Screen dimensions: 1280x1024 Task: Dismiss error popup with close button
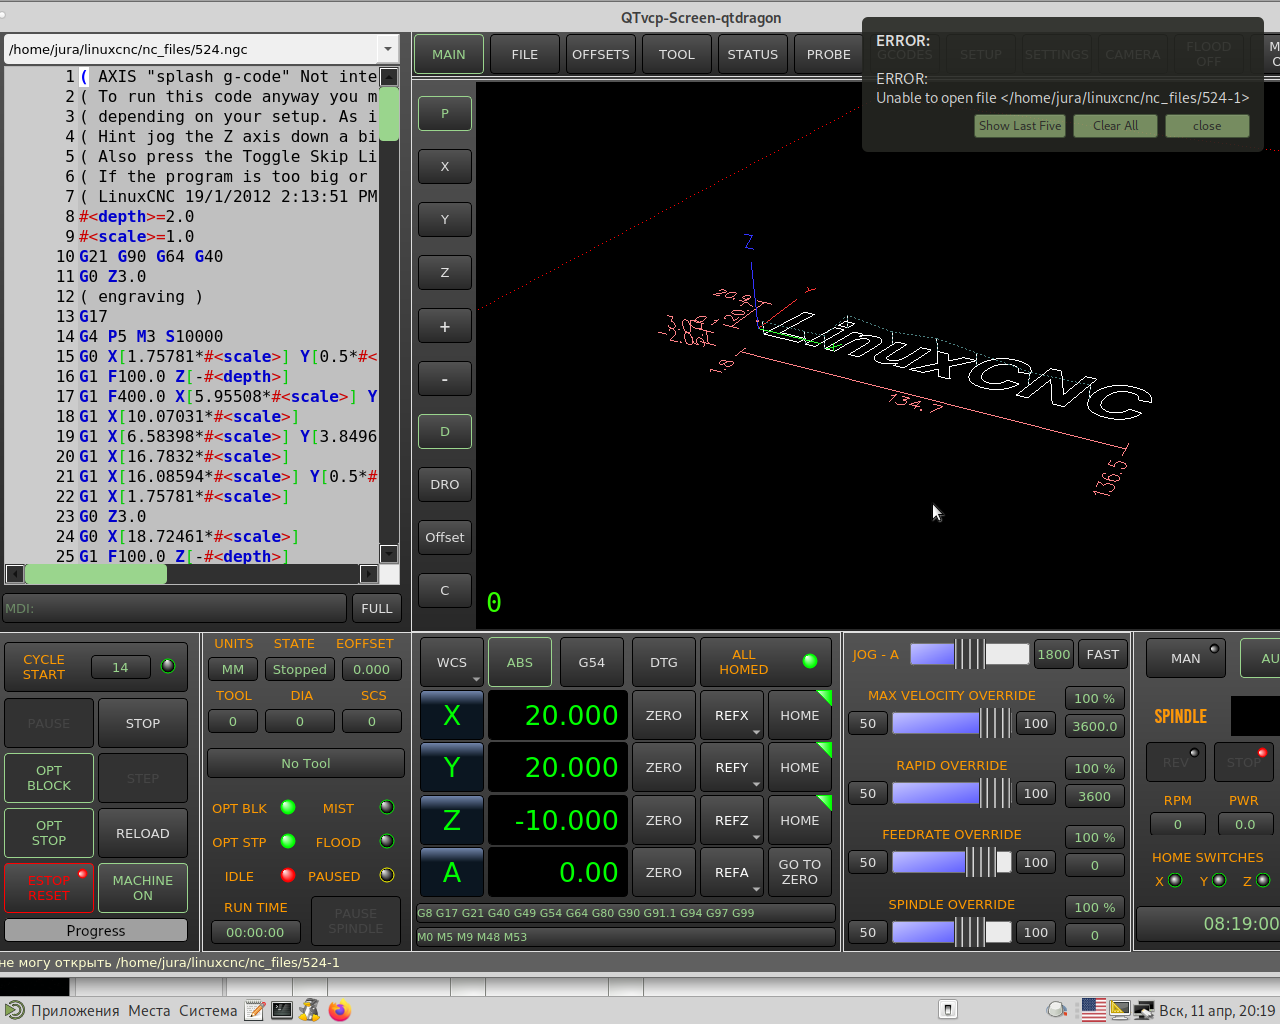1207,126
